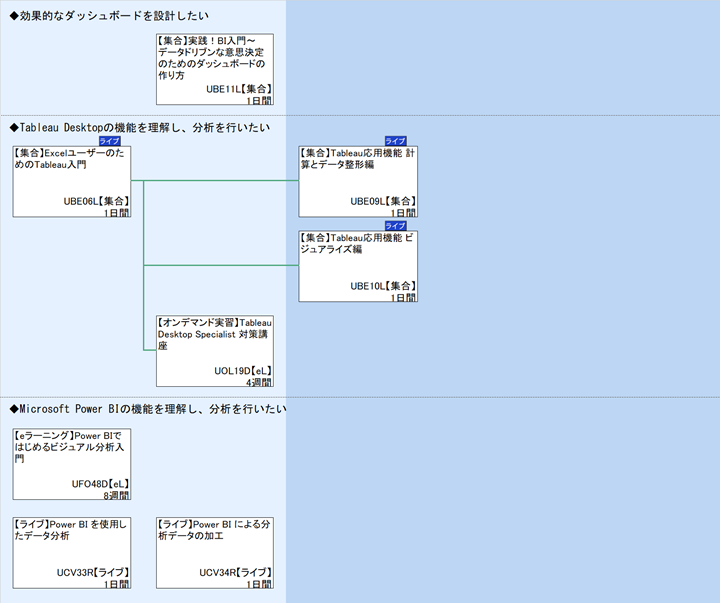This screenshot has width=720, height=603.
Task: Open the Tableau応用機能 計算とデータ整形編 UBE09L course
Action: 358,181
